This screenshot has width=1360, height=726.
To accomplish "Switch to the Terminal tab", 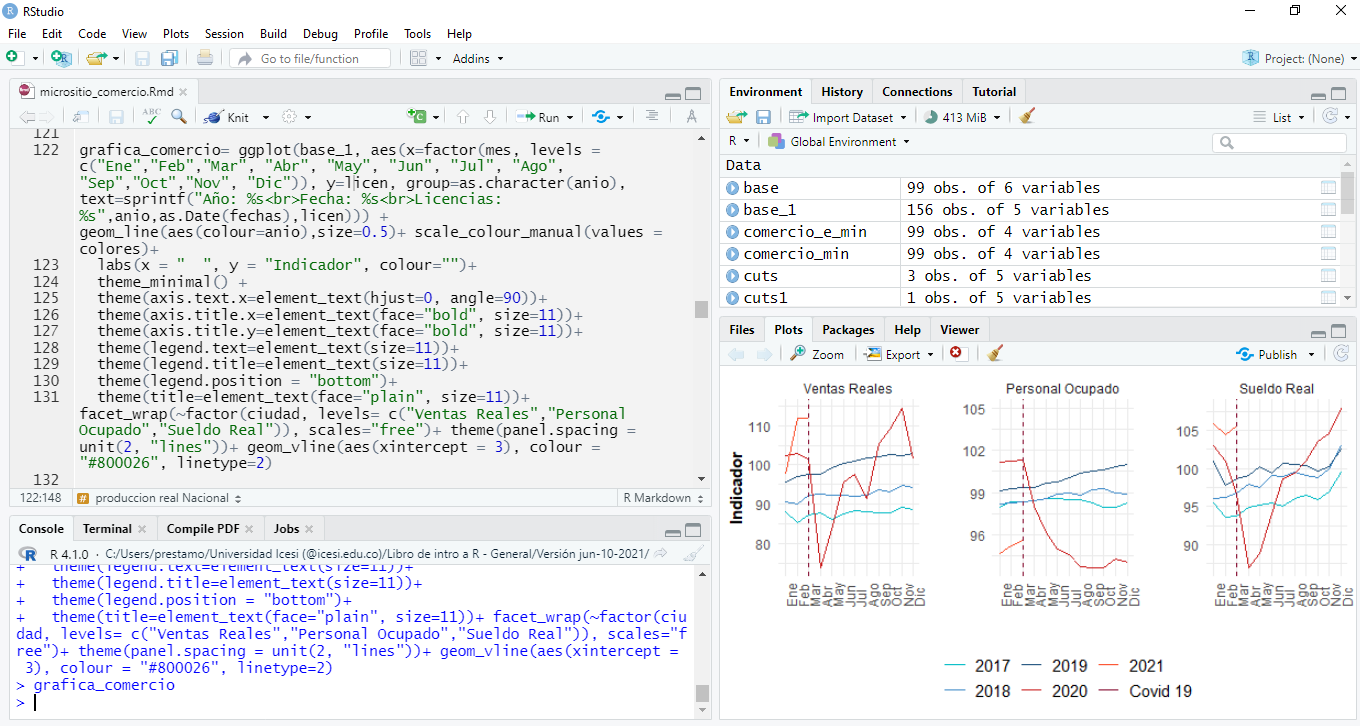I will [108, 528].
